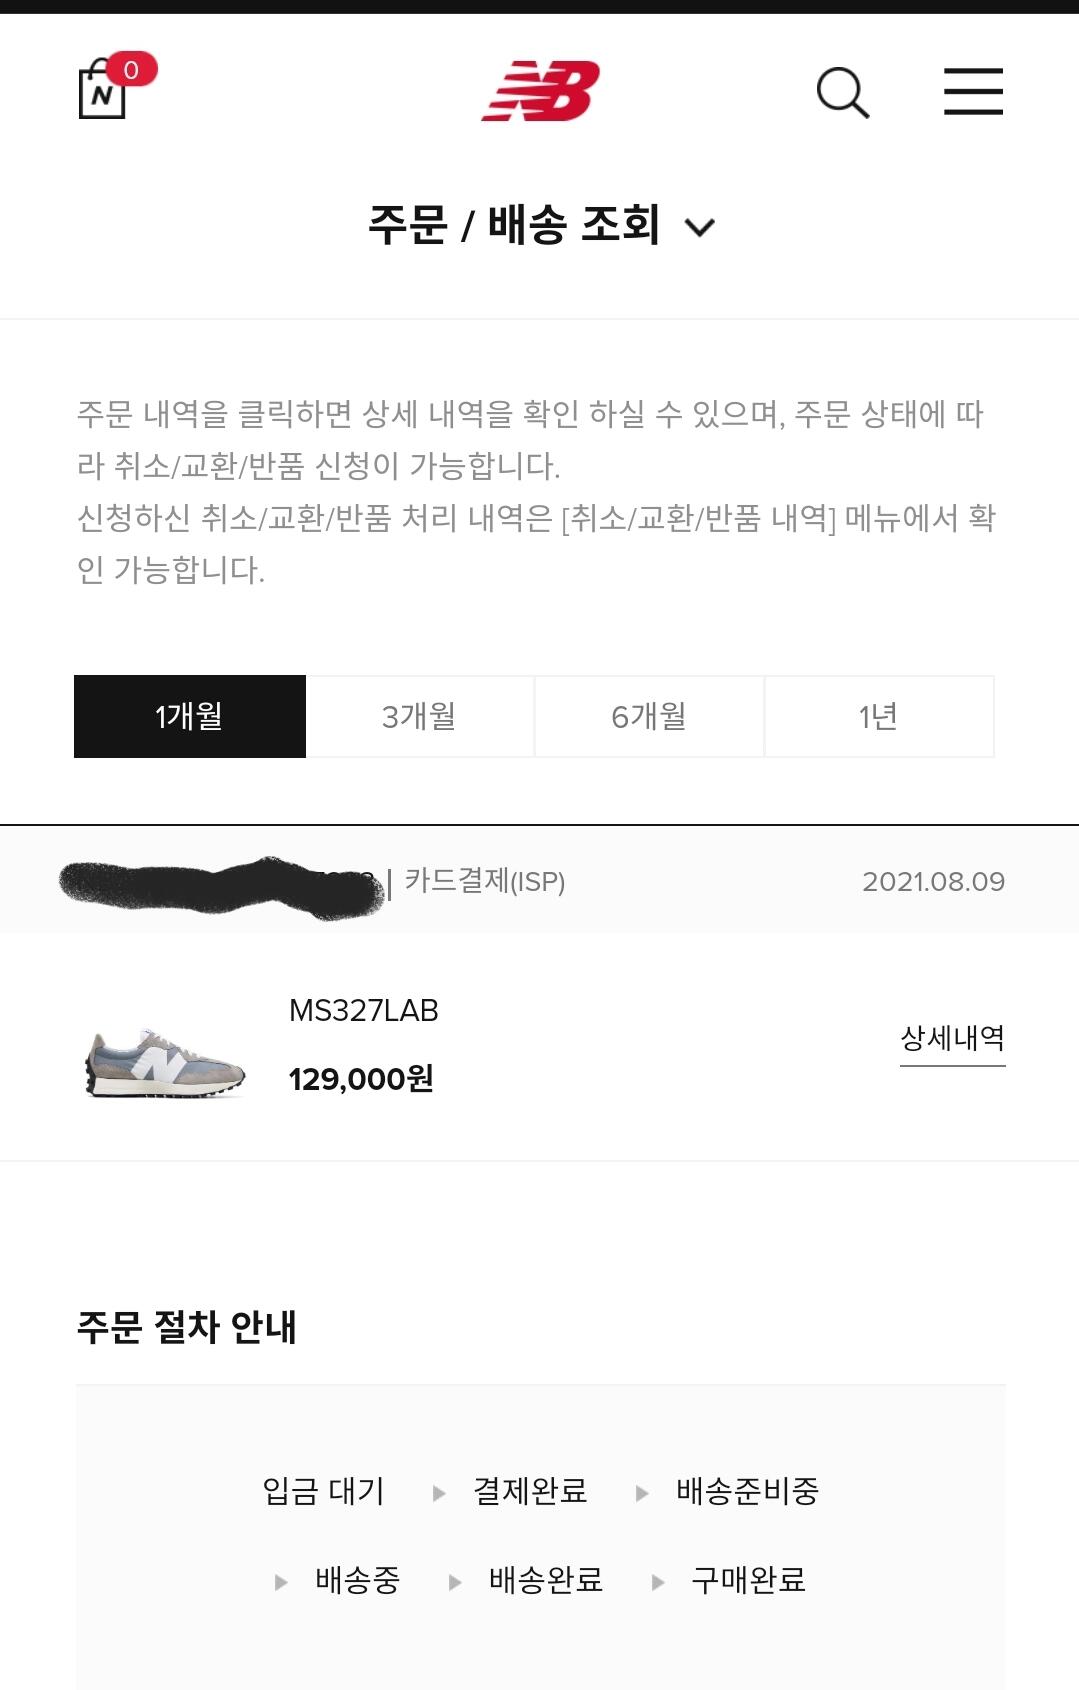Expand the 주문 / 배송 조회 dropdown chevron
1079x1690 pixels.
(x=700, y=227)
